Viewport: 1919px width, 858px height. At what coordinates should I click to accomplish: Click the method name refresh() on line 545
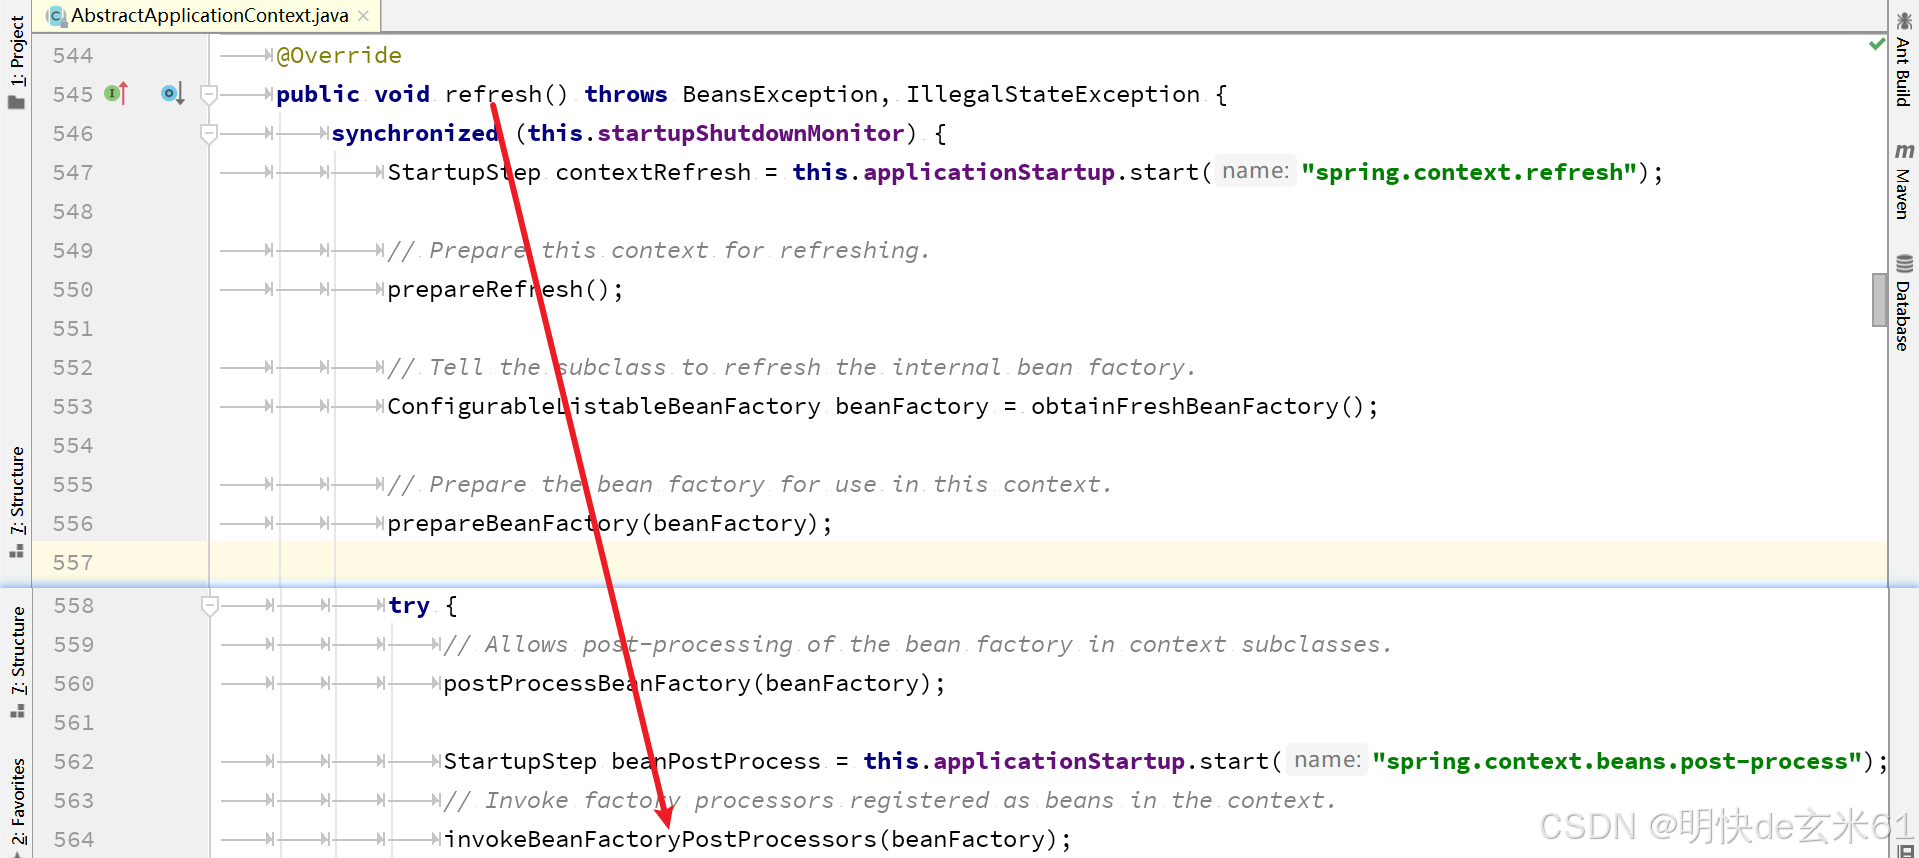[506, 94]
